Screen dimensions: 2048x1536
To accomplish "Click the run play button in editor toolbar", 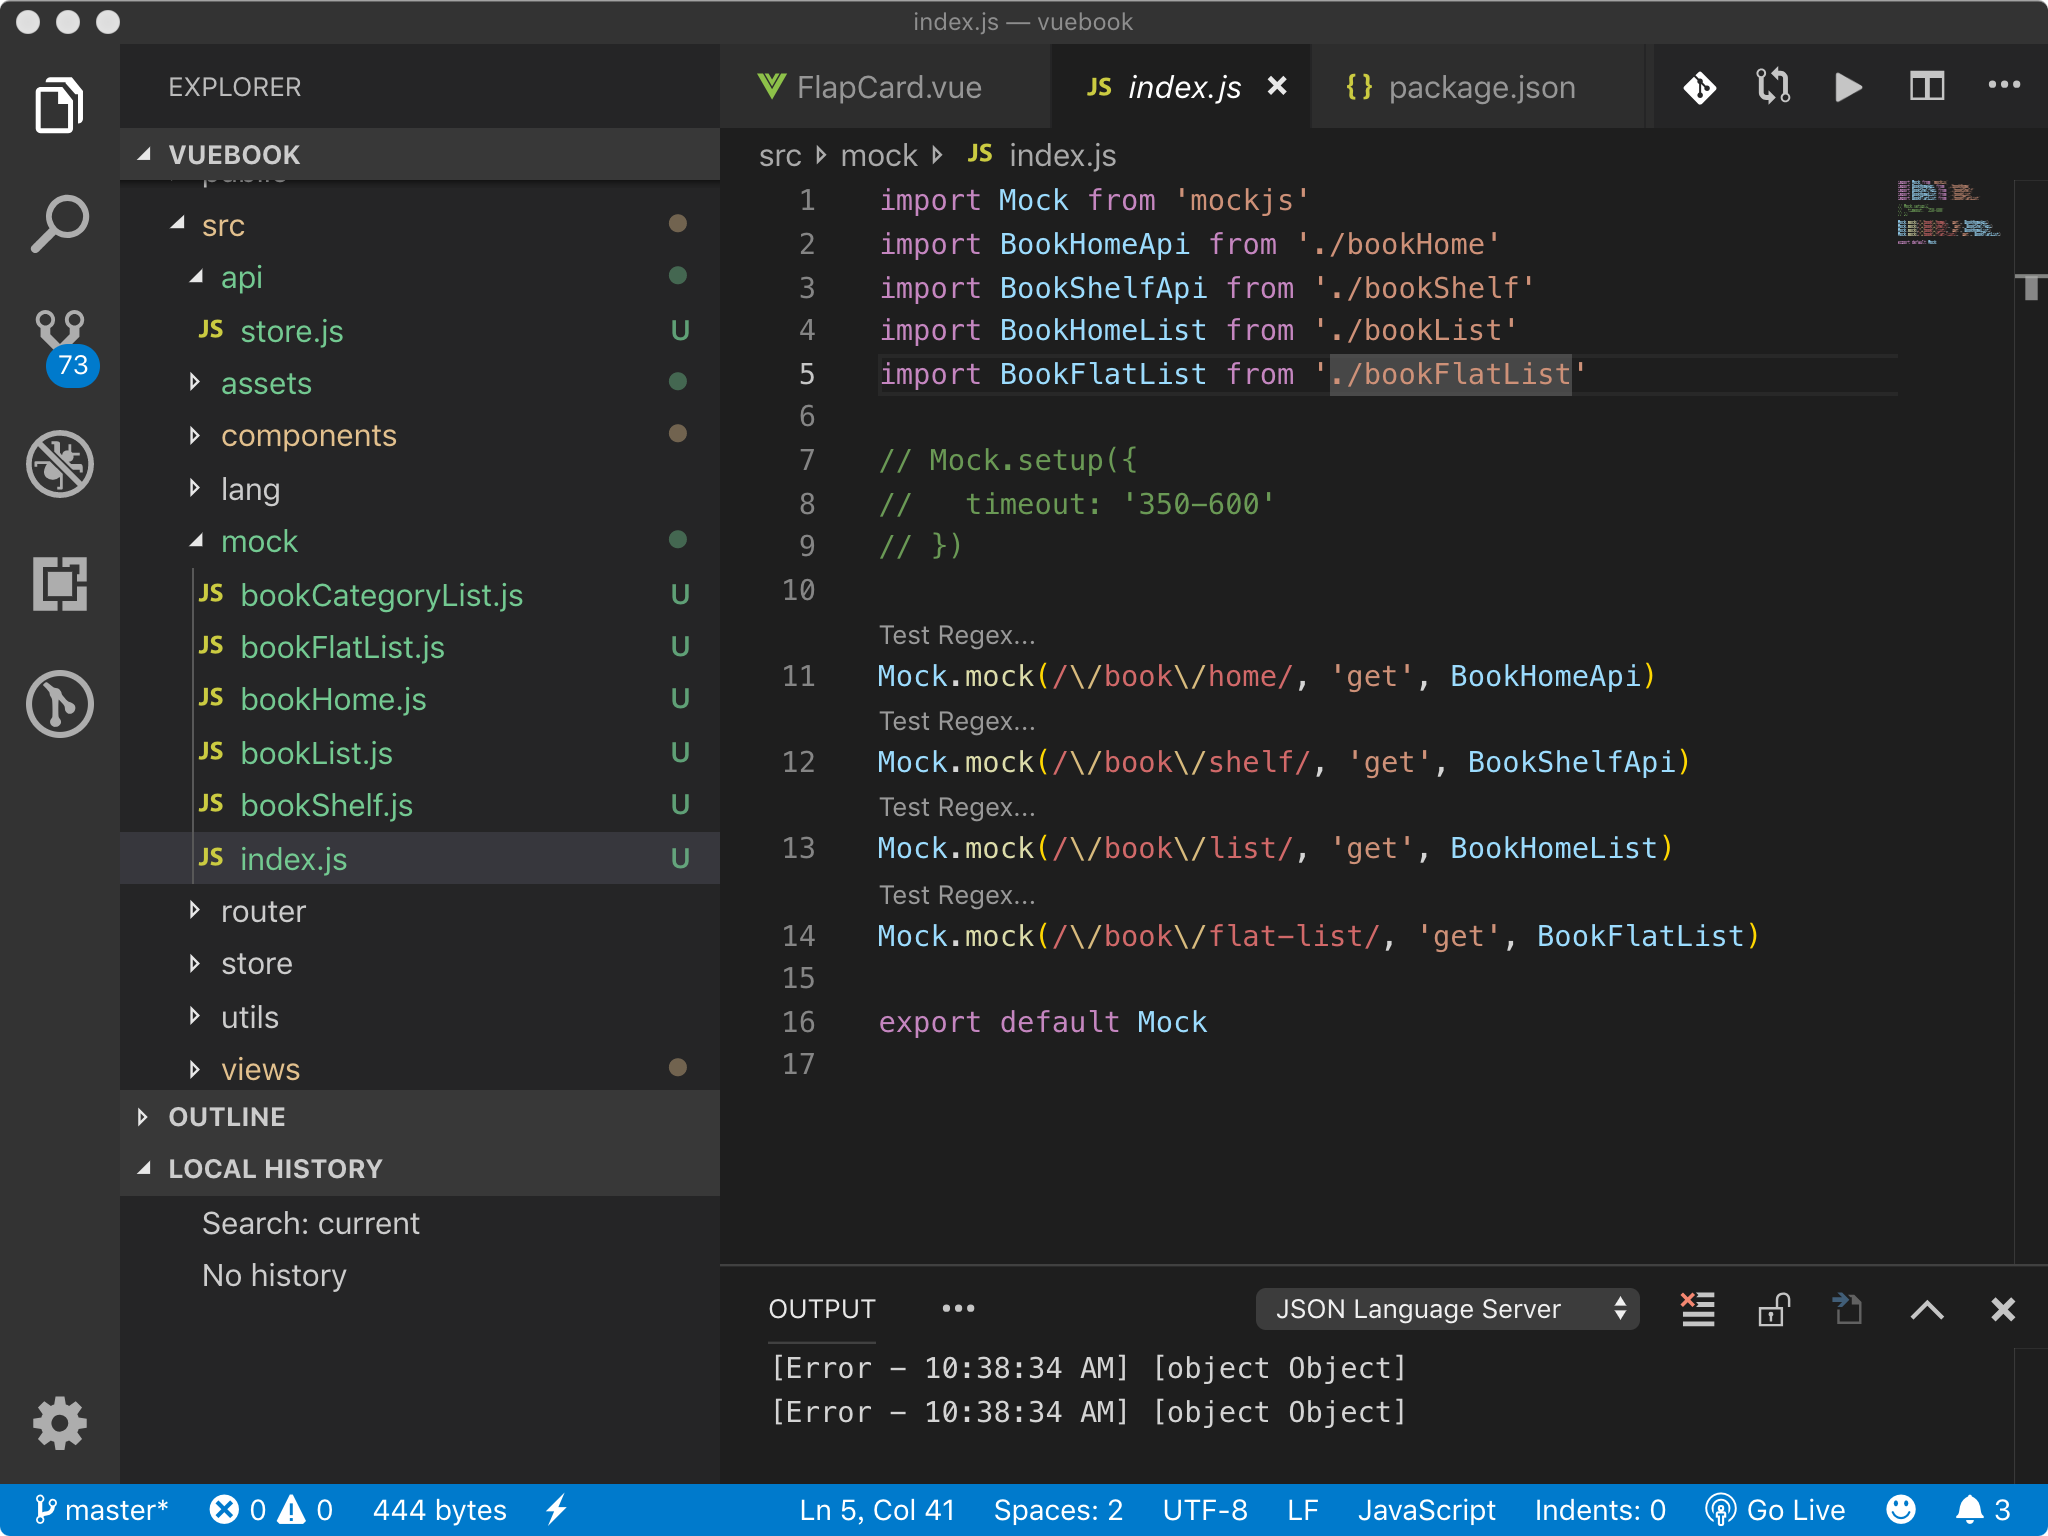I will [x=1848, y=88].
